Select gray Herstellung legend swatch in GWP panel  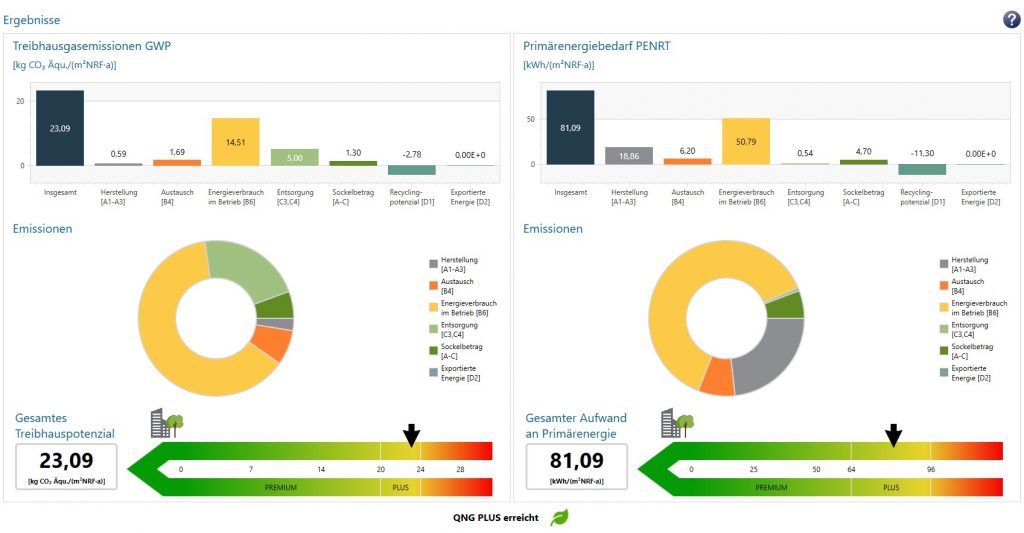pyautogui.click(x=433, y=264)
